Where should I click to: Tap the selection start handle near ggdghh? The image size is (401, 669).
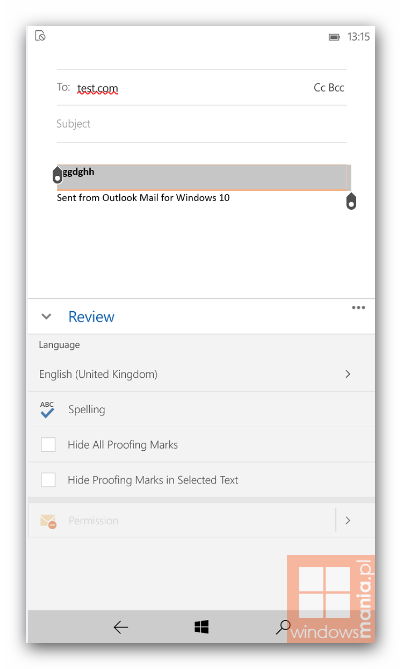click(57, 175)
